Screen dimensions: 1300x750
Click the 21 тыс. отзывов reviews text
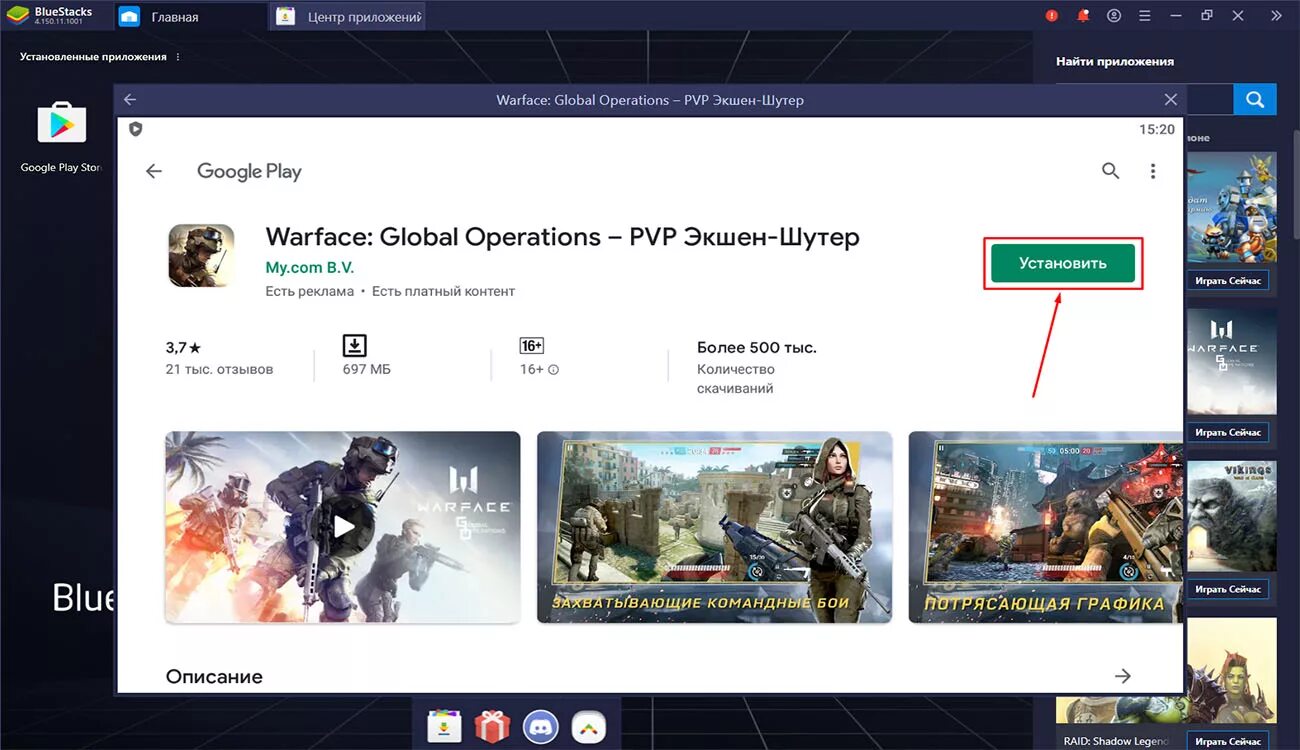(219, 370)
